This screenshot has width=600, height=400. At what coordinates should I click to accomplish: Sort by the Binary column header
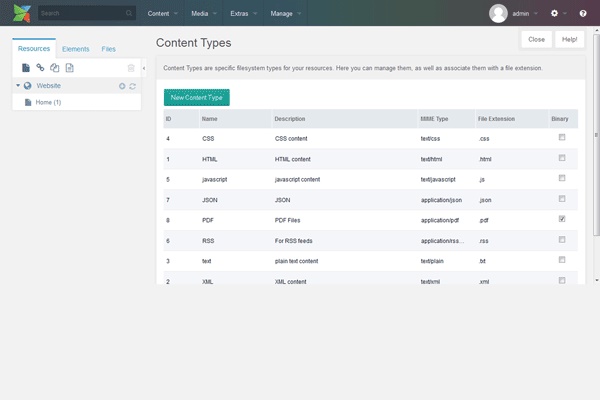[563, 119]
